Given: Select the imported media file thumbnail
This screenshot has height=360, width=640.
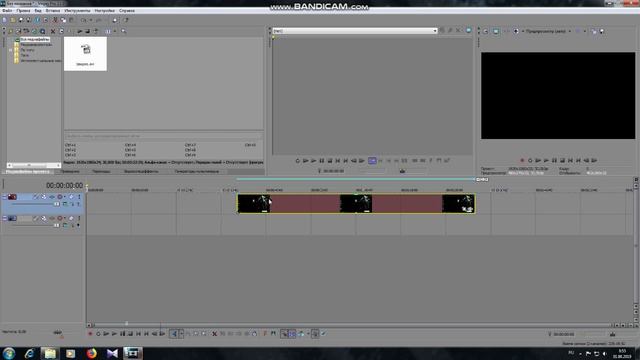Looking at the screenshot, I should pyautogui.click(x=85, y=54).
